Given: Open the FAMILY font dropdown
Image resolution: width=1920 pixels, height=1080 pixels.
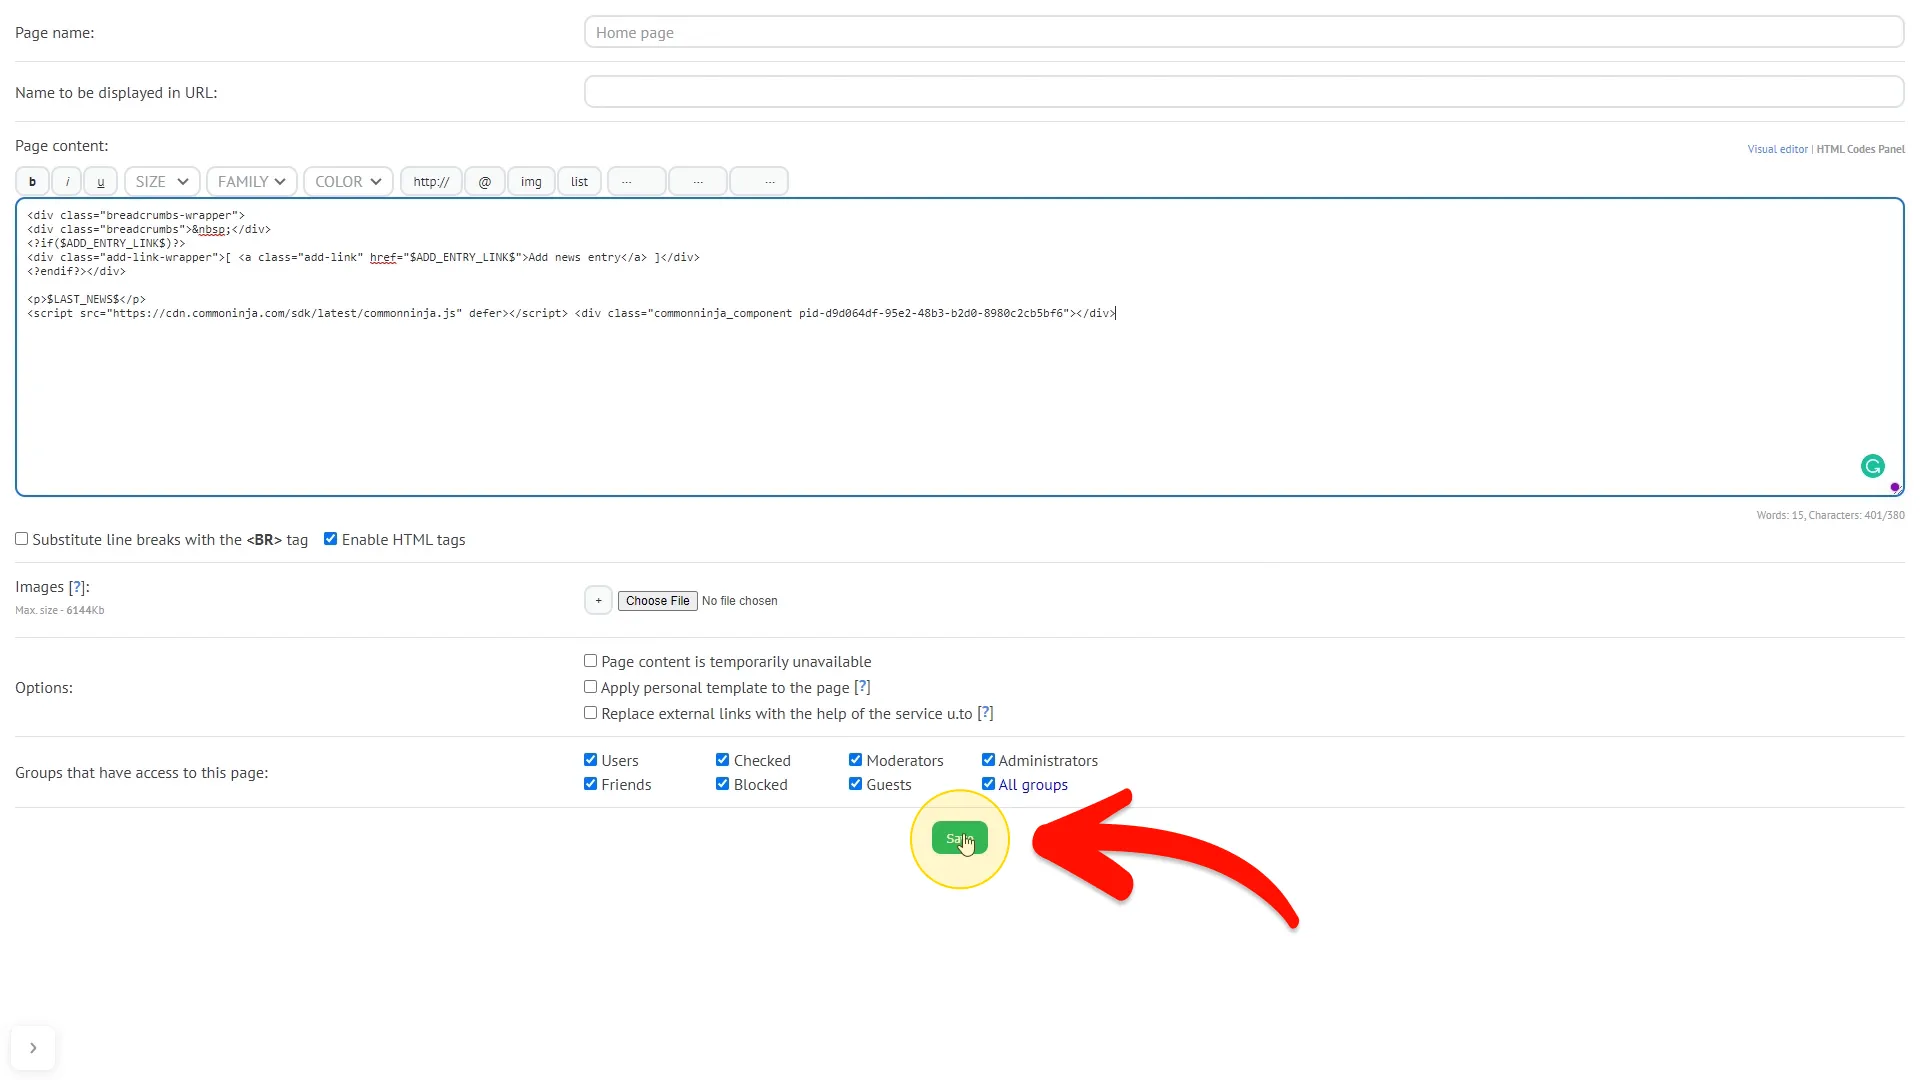Looking at the screenshot, I should pyautogui.click(x=251, y=182).
